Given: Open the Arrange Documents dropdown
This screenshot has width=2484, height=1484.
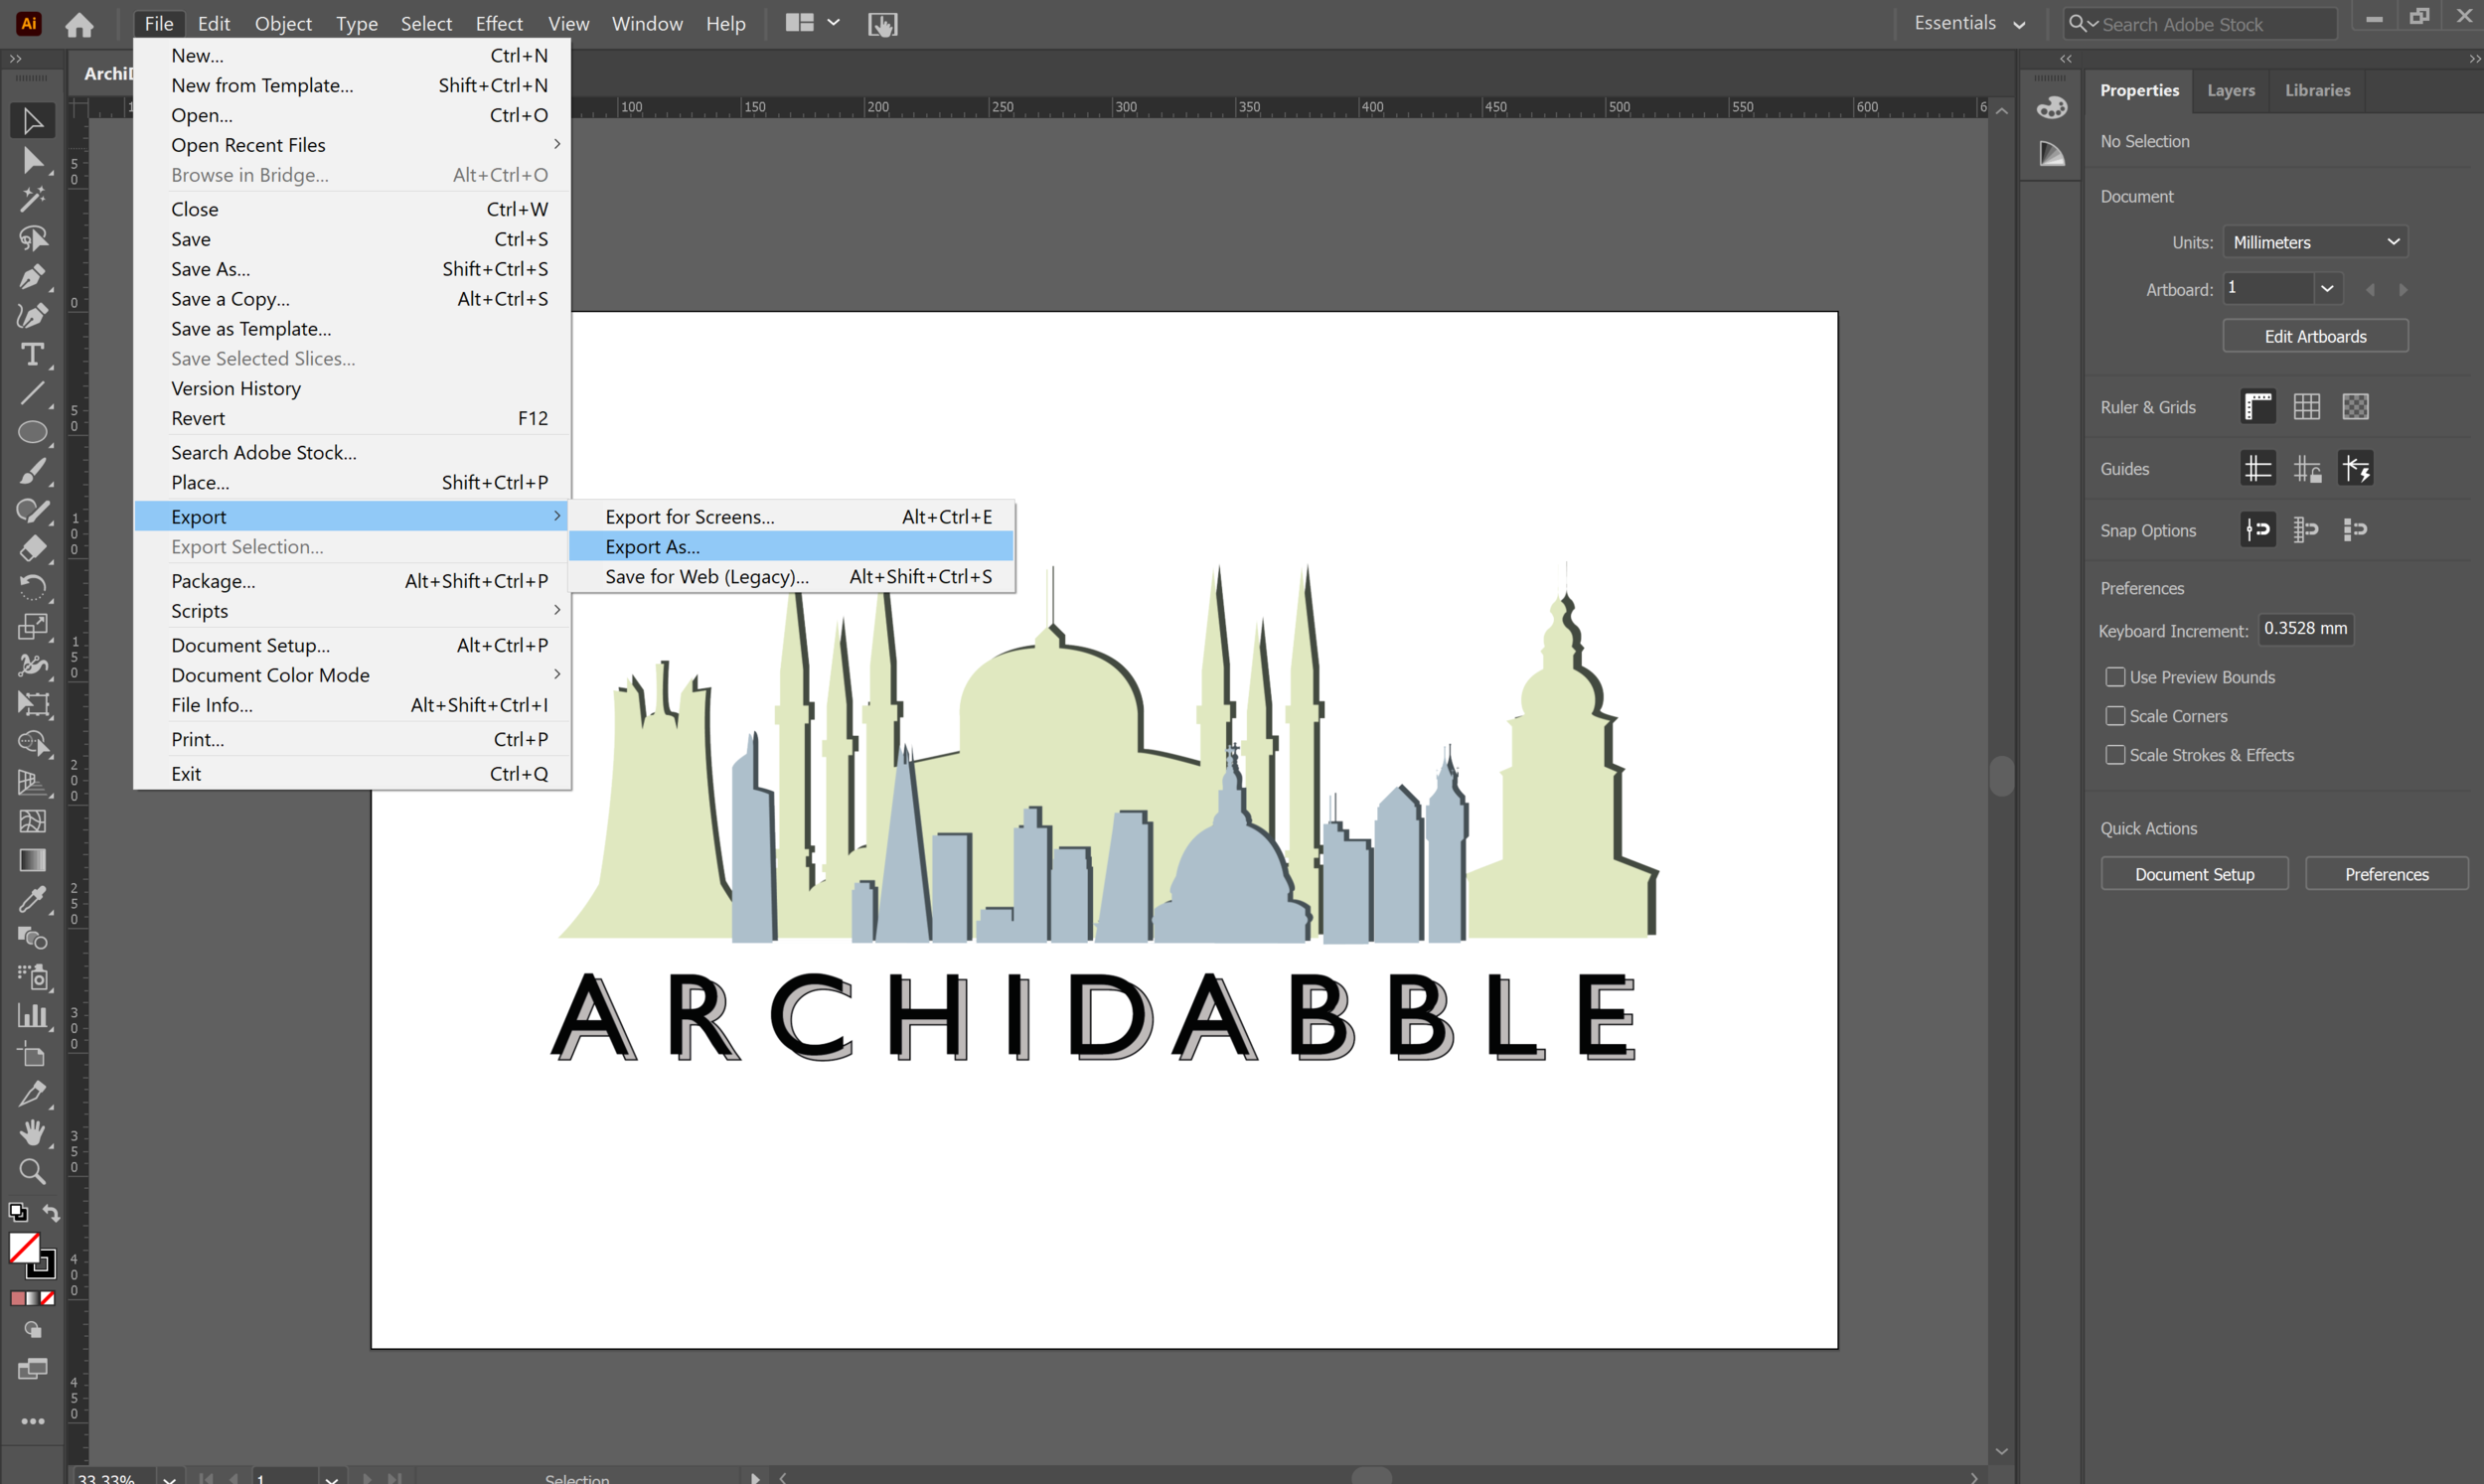Looking at the screenshot, I should [812, 24].
